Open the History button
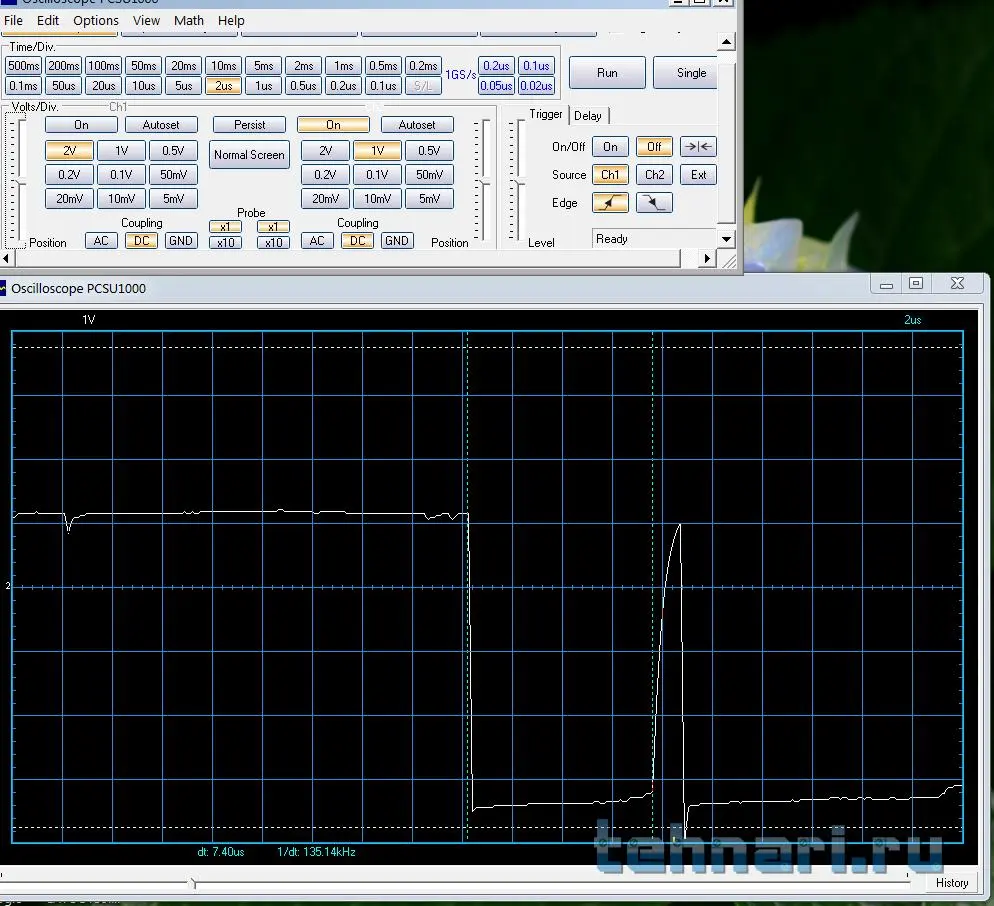The height and width of the screenshot is (906, 994). click(x=951, y=883)
